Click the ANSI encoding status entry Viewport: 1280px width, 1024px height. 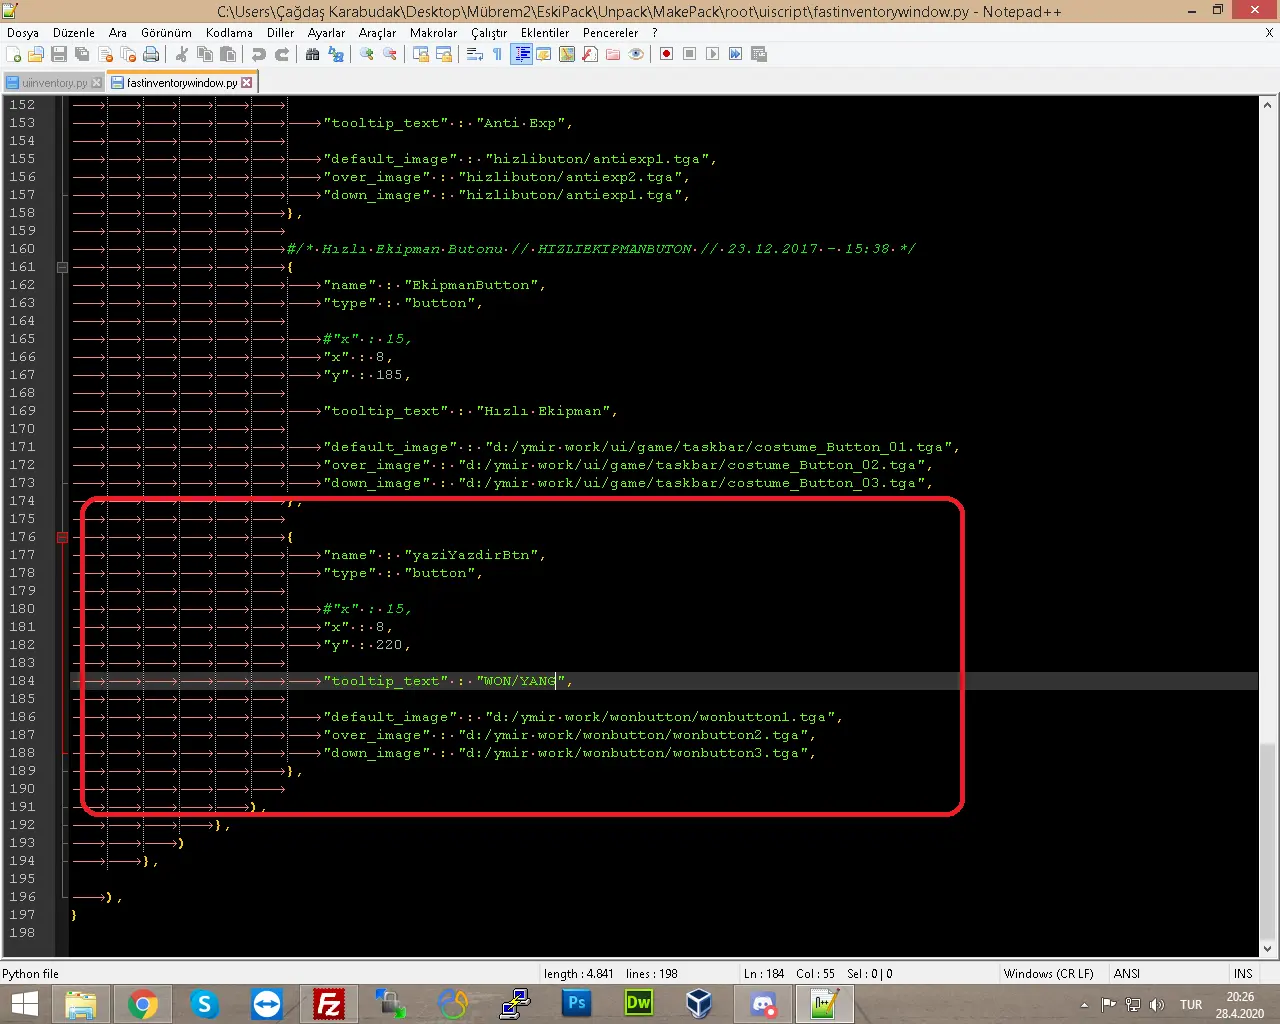1127,973
